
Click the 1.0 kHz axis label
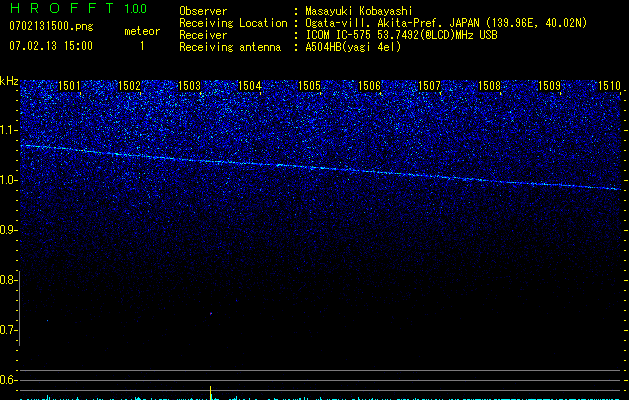coord(8,180)
